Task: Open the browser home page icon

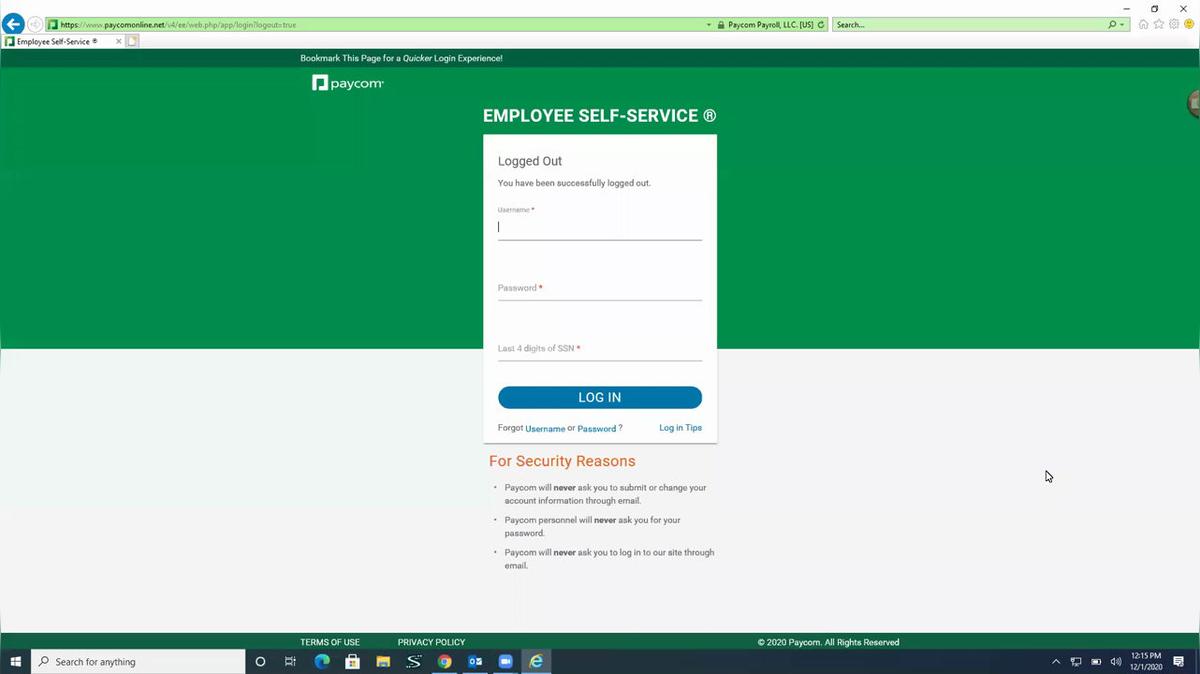Action: coord(1143,24)
